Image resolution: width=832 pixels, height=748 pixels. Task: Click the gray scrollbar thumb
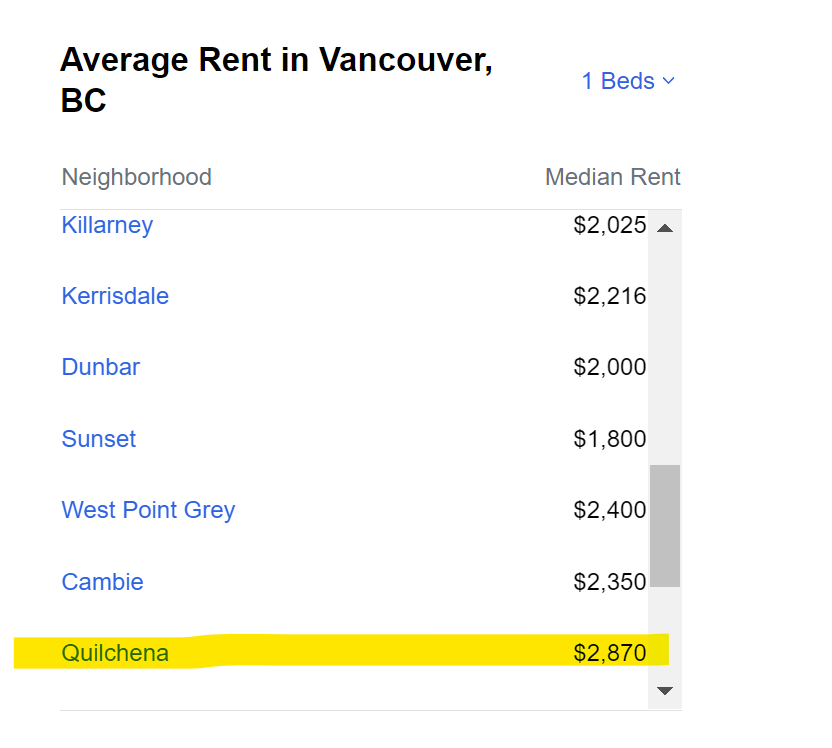(665, 526)
